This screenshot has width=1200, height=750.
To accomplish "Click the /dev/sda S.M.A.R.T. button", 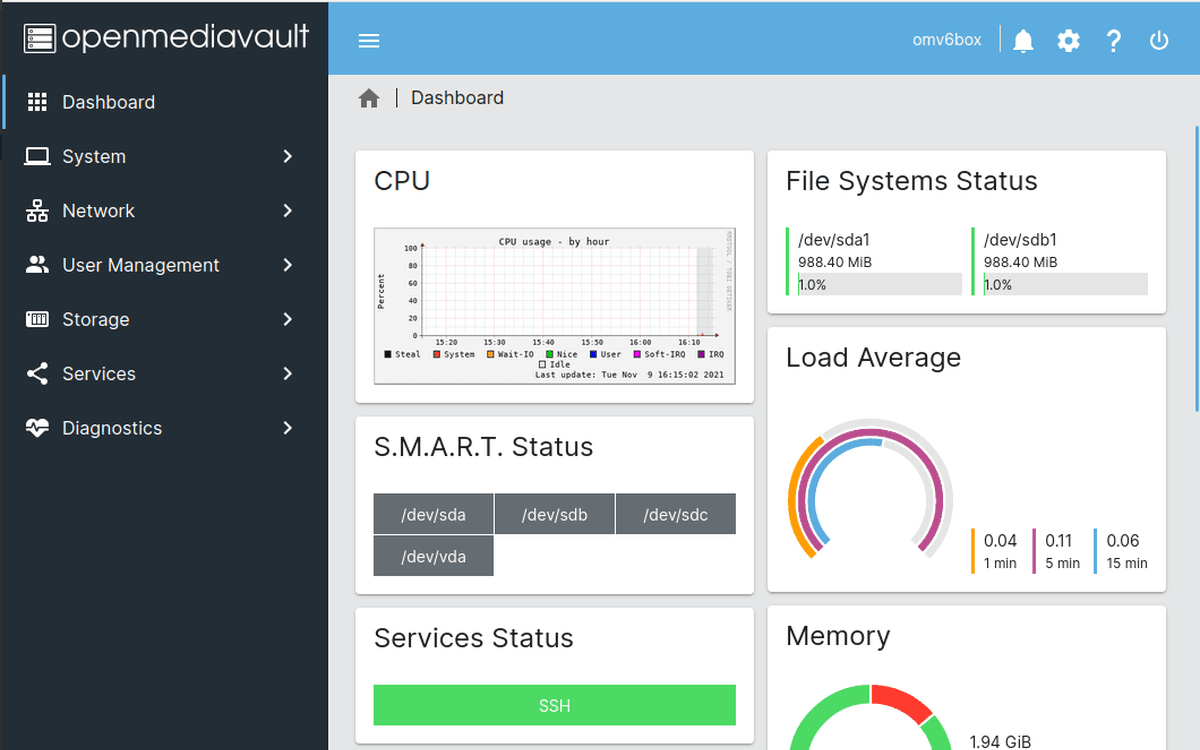I will [x=433, y=514].
